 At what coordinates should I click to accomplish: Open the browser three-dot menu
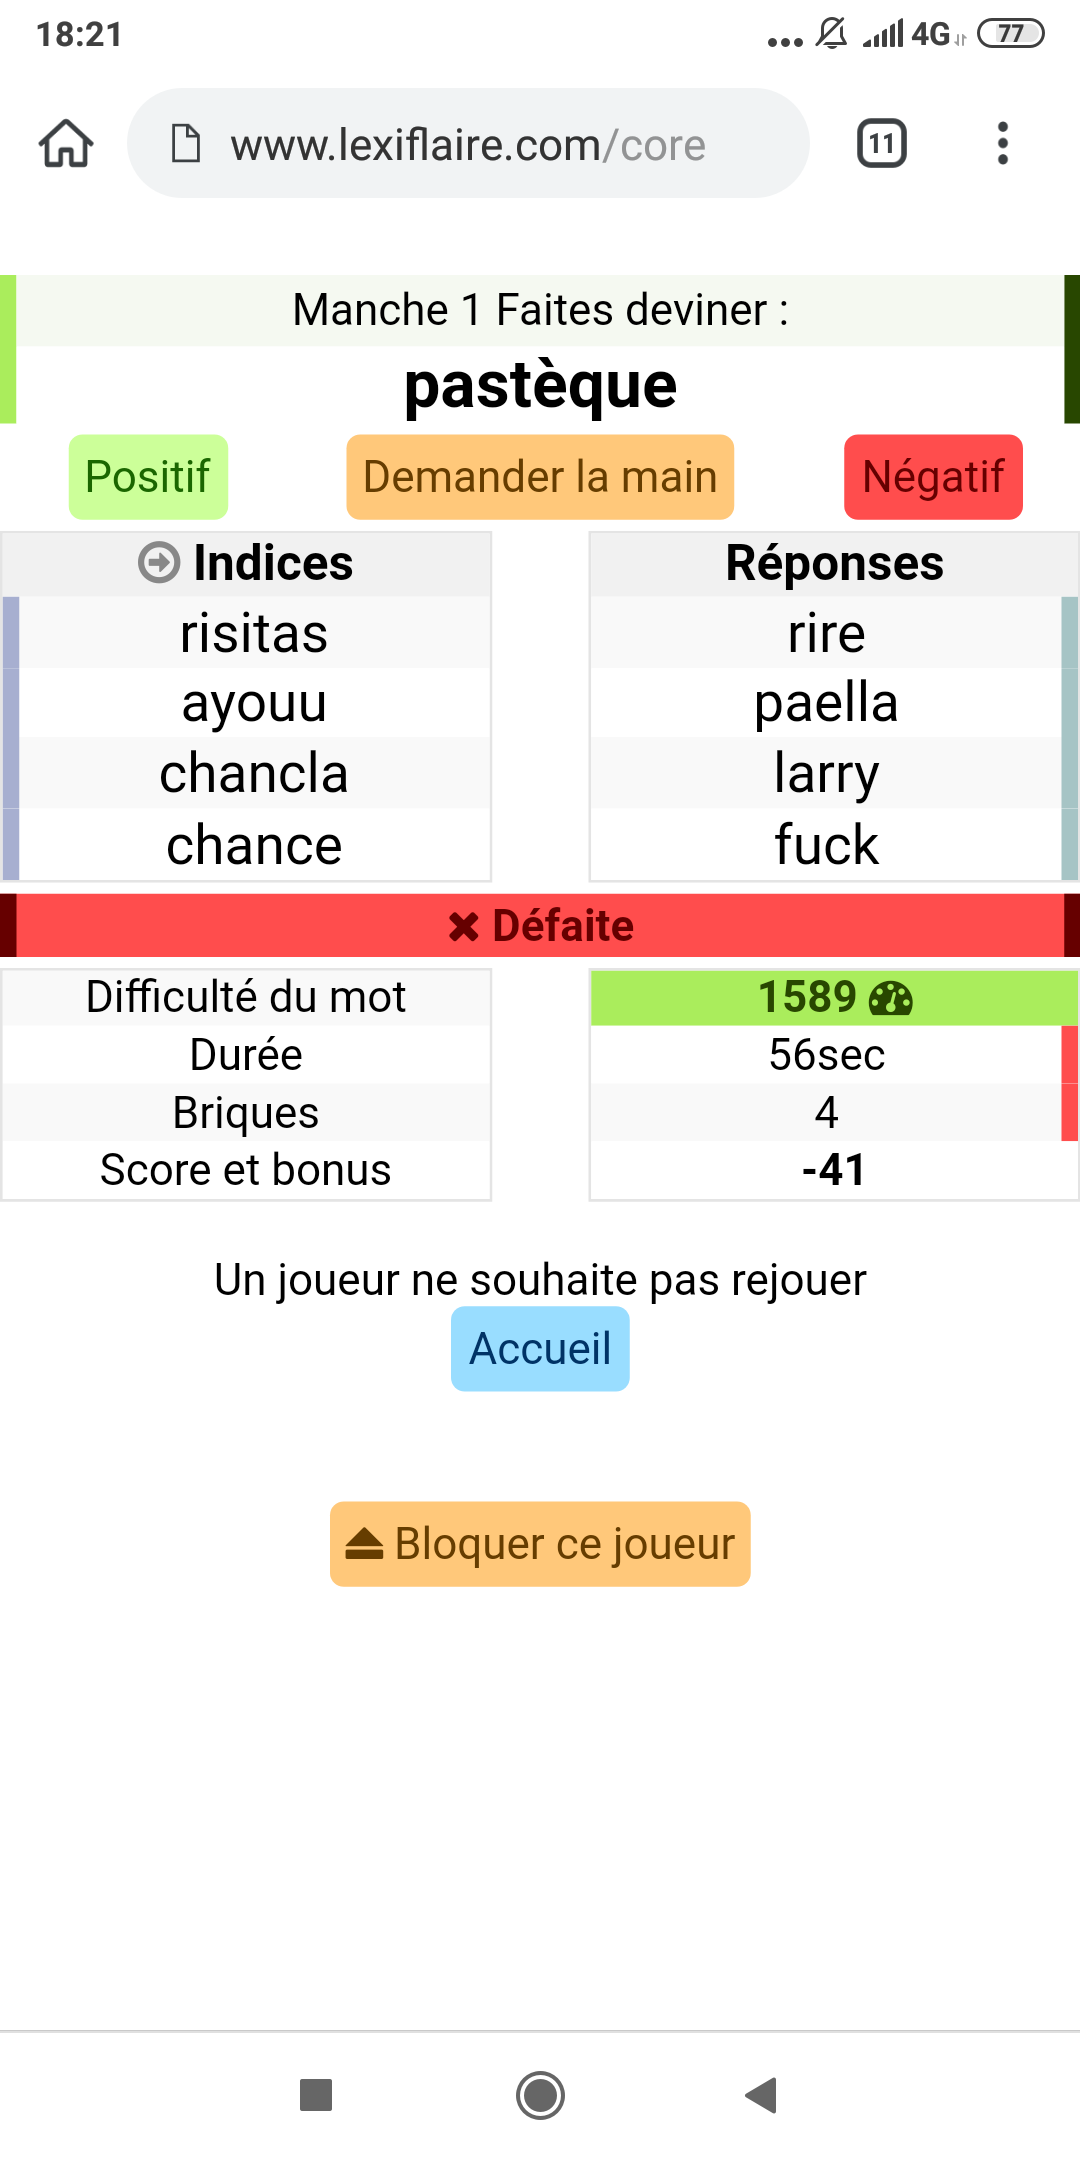coord(1002,144)
